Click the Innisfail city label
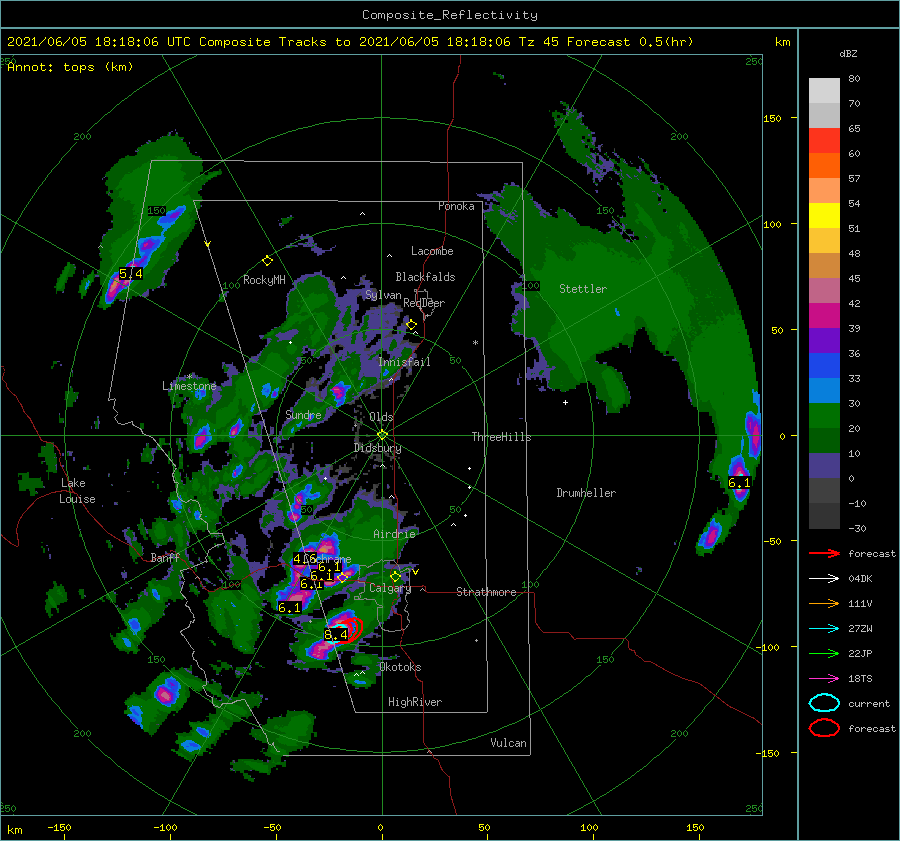The height and width of the screenshot is (841, 900). point(404,362)
